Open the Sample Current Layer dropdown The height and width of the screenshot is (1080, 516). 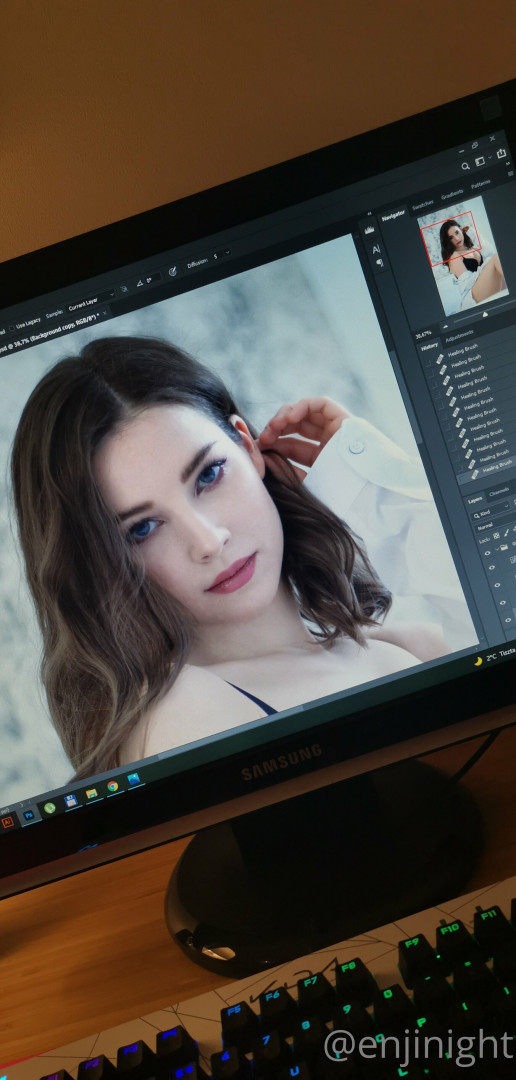91,302
